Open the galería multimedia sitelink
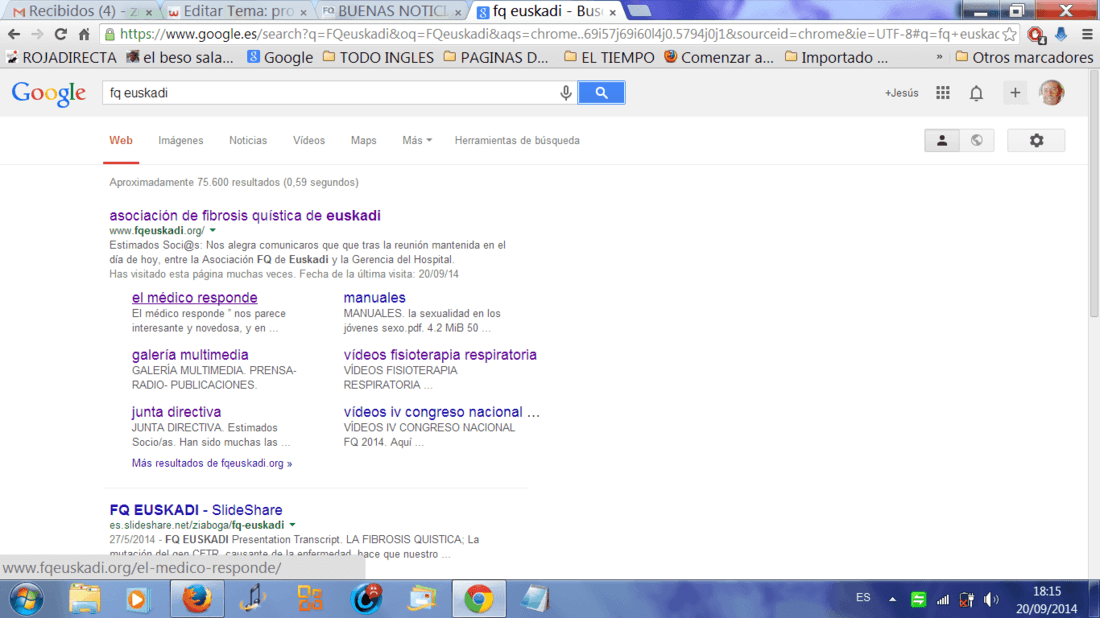 (190, 355)
